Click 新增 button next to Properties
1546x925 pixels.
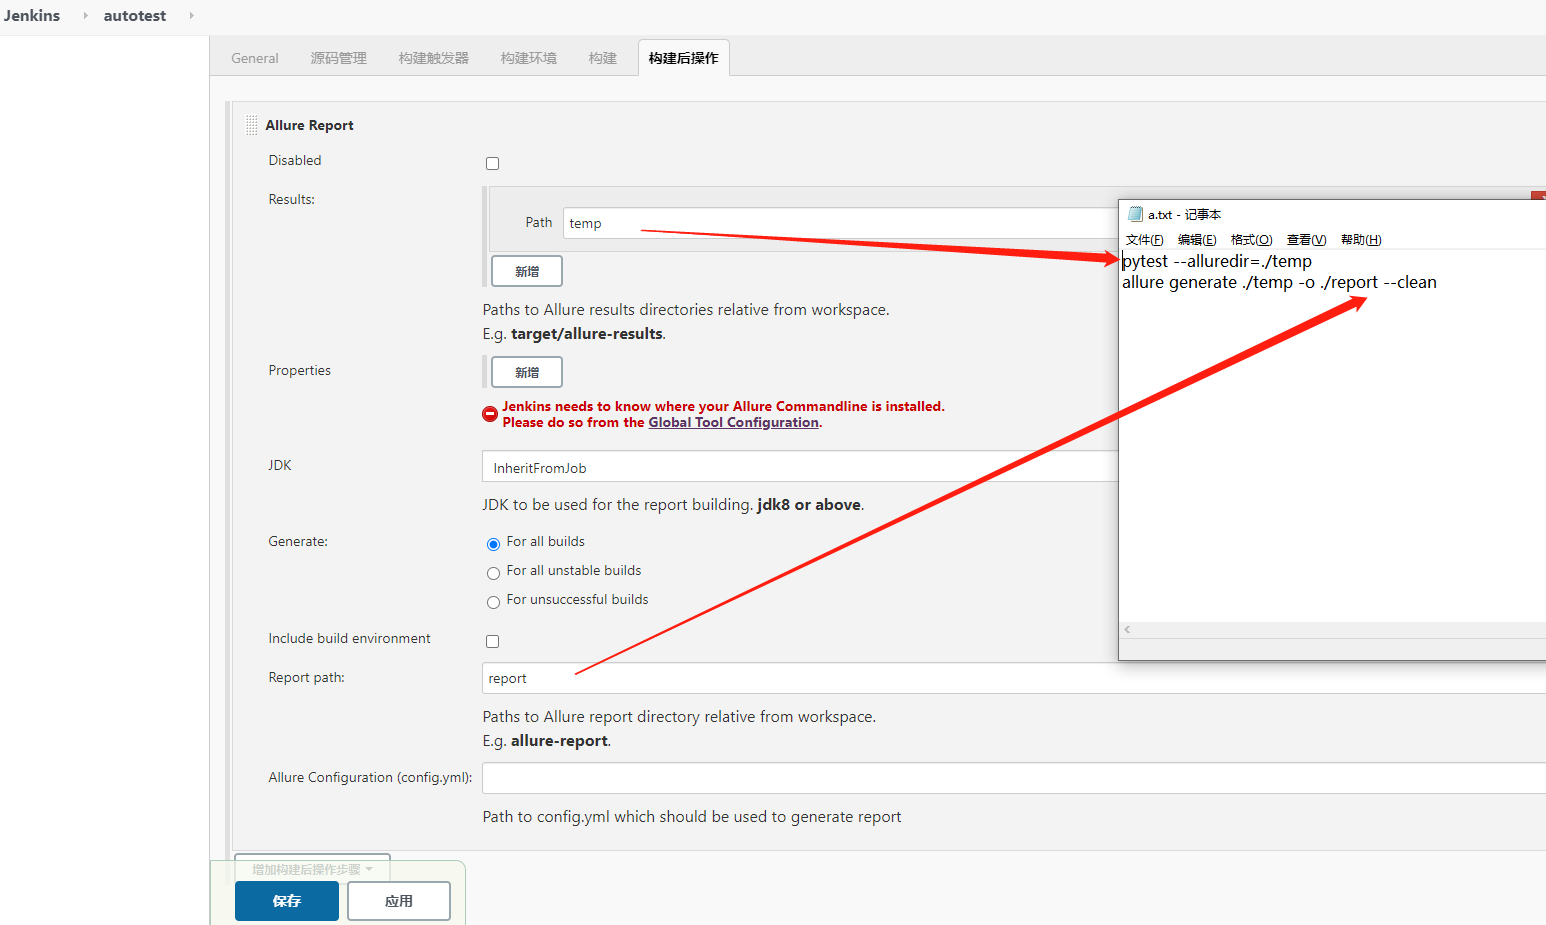coord(527,372)
